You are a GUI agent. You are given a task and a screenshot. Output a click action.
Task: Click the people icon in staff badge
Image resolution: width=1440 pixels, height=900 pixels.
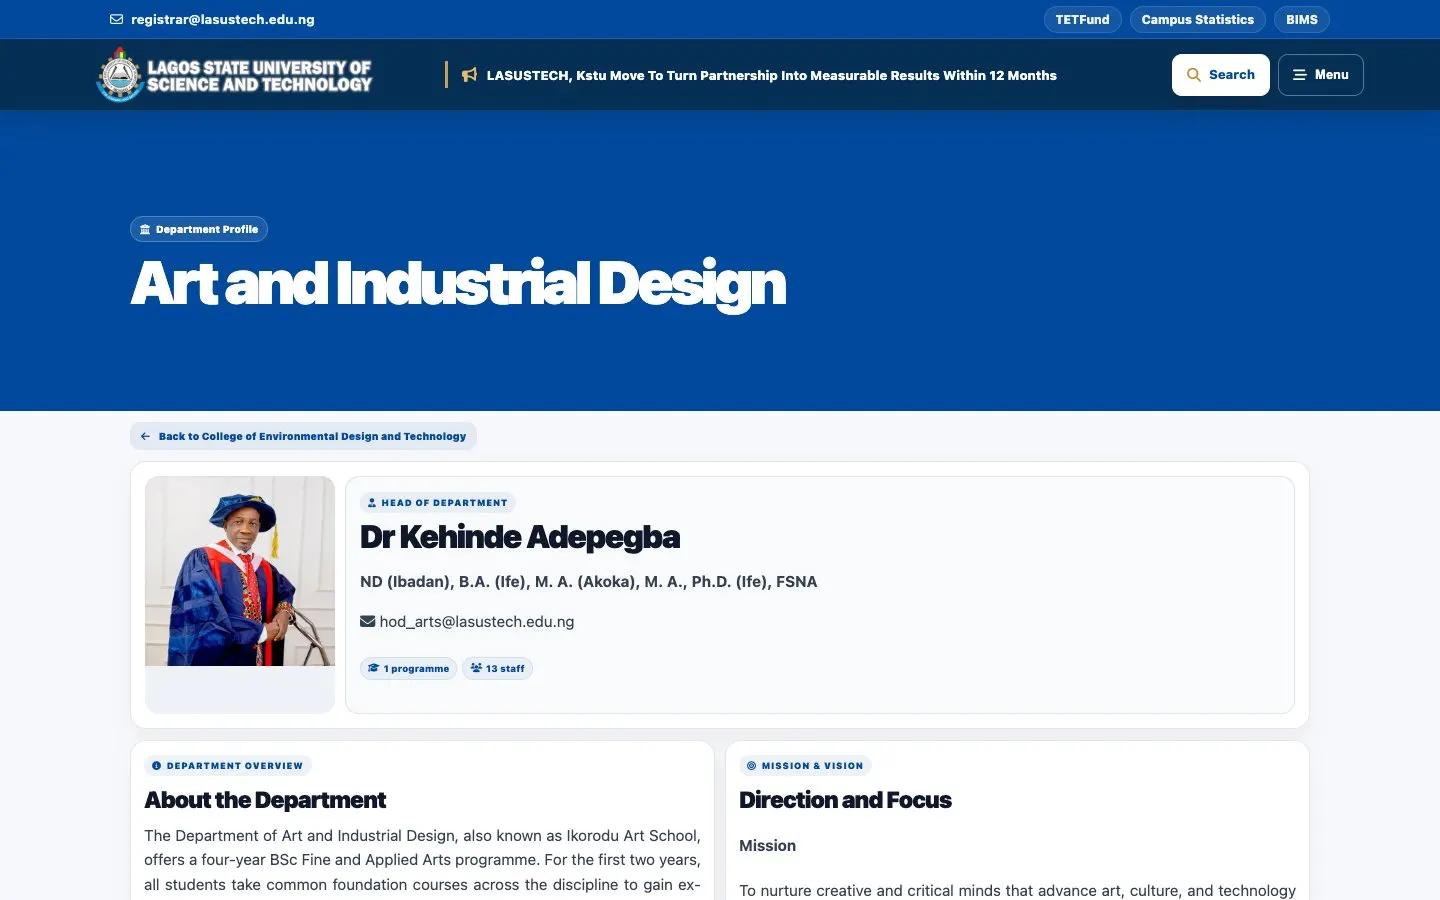476,668
